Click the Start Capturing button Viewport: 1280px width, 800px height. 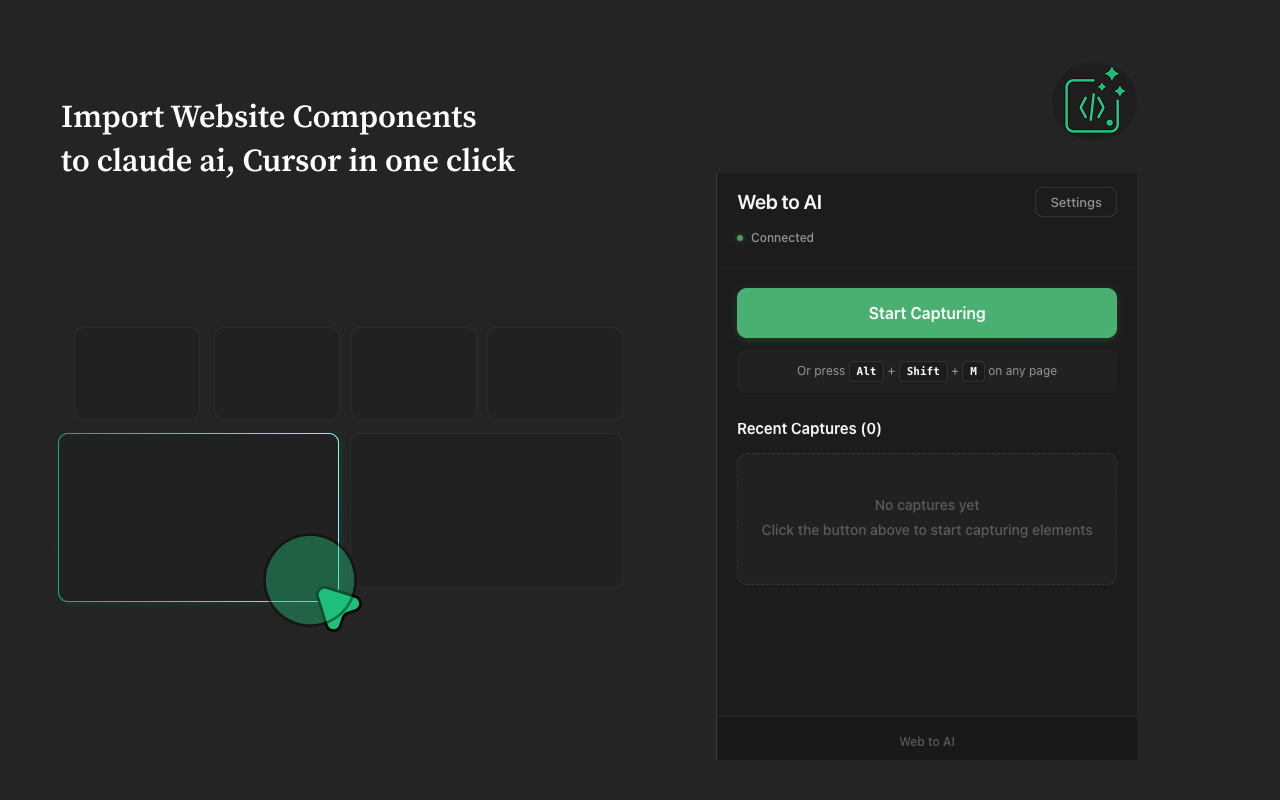point(927,313)
